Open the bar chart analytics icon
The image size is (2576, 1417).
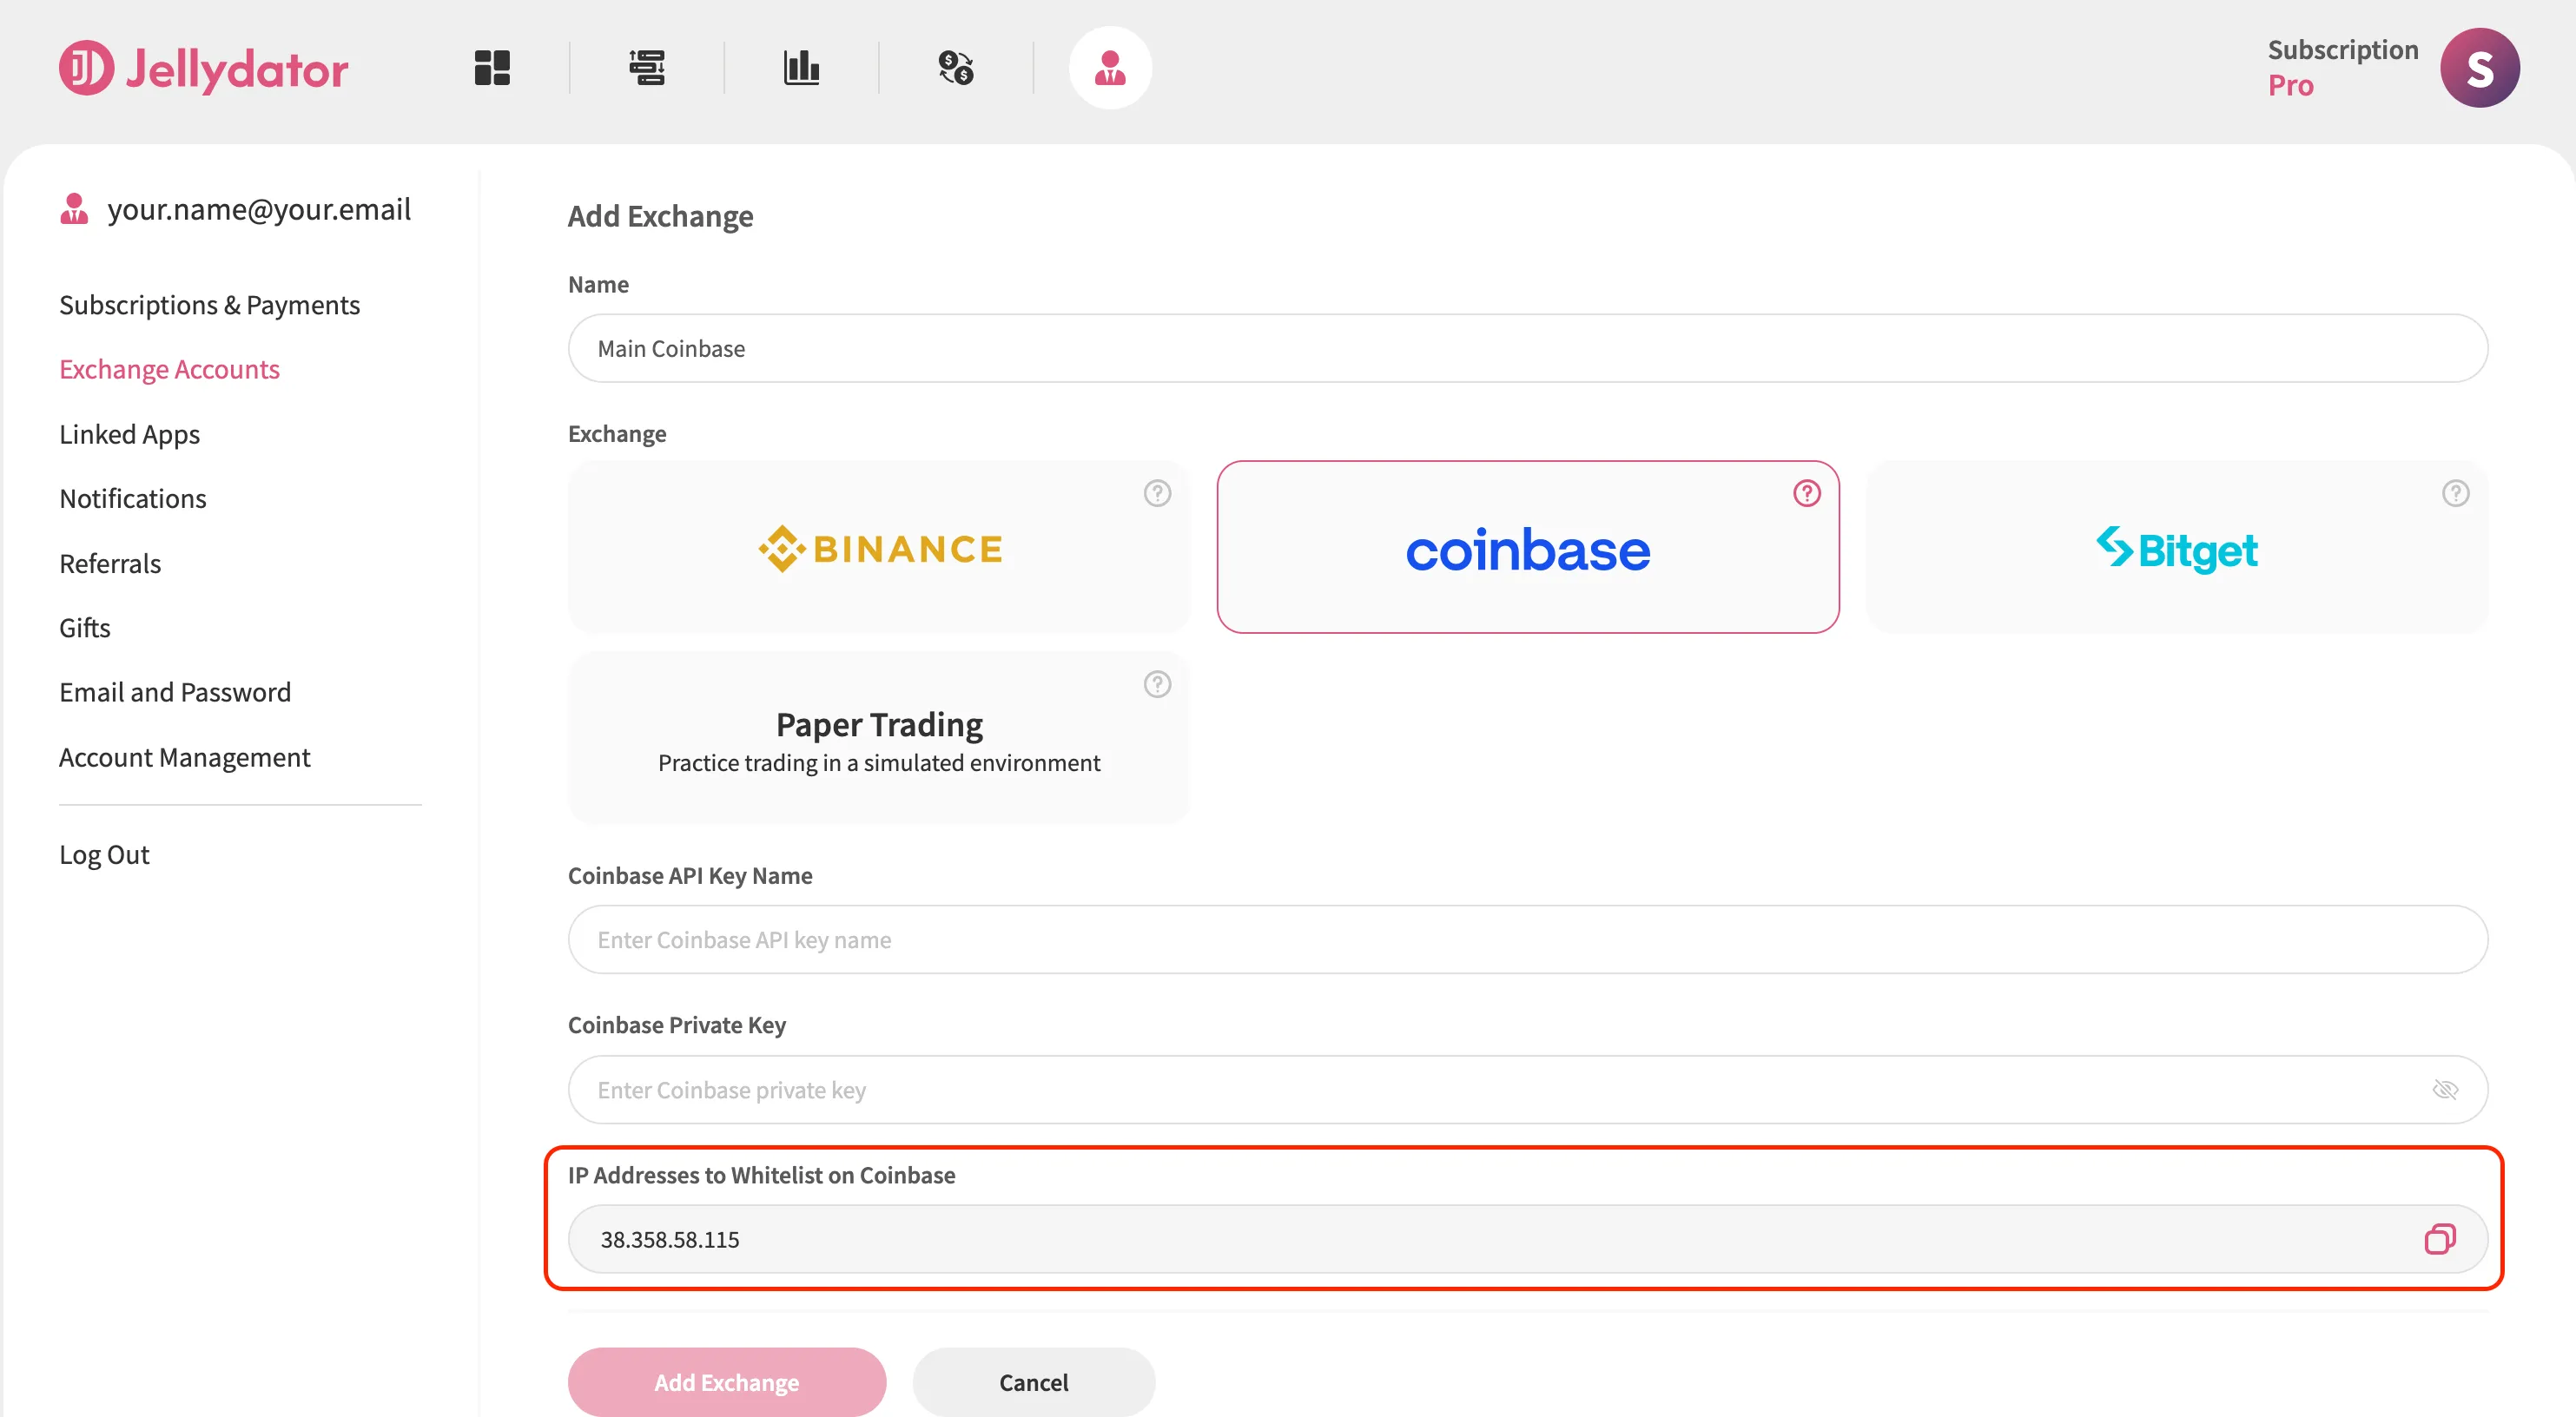click(x=802, y=68)
